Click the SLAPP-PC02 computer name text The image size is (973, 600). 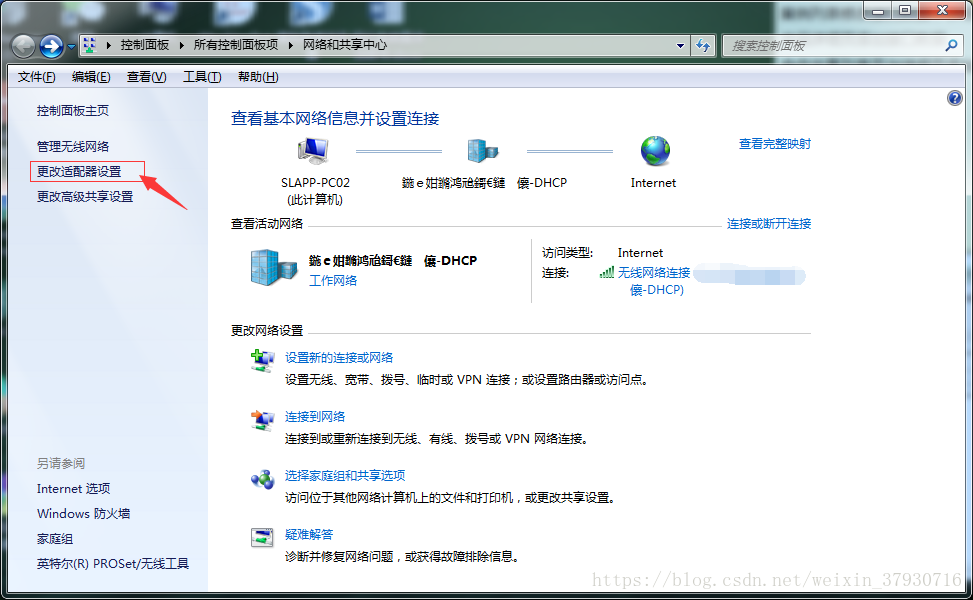(315, 182)
